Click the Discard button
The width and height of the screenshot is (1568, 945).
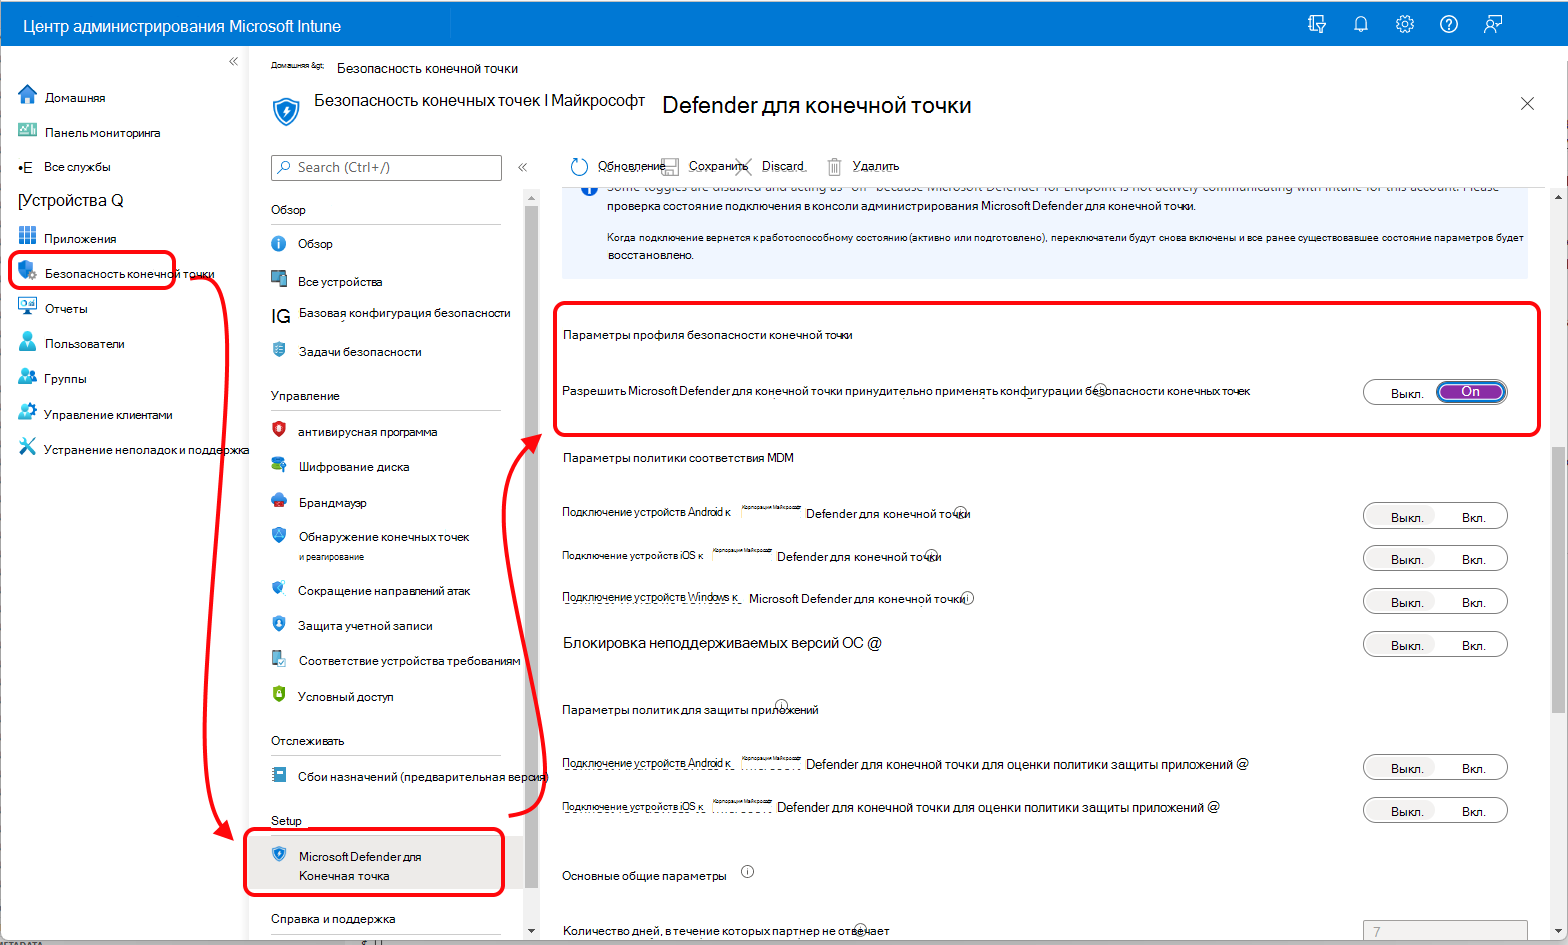[782, 166]
